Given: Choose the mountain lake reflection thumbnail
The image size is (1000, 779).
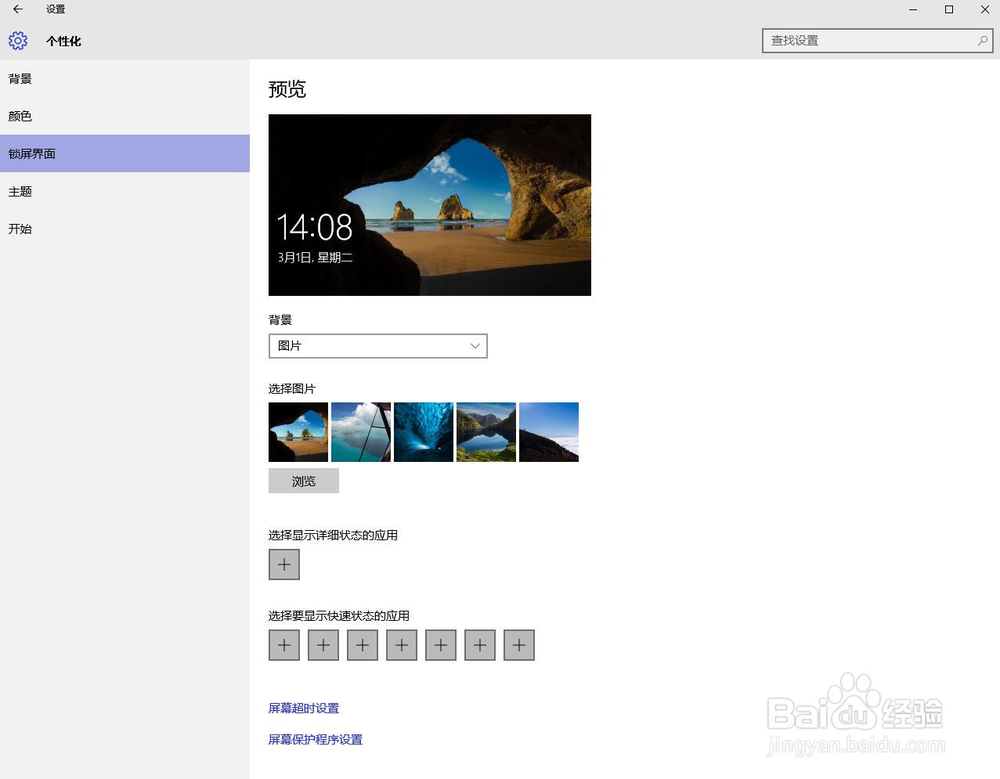Looking at the screenshot, I should (x=486, y=432).
